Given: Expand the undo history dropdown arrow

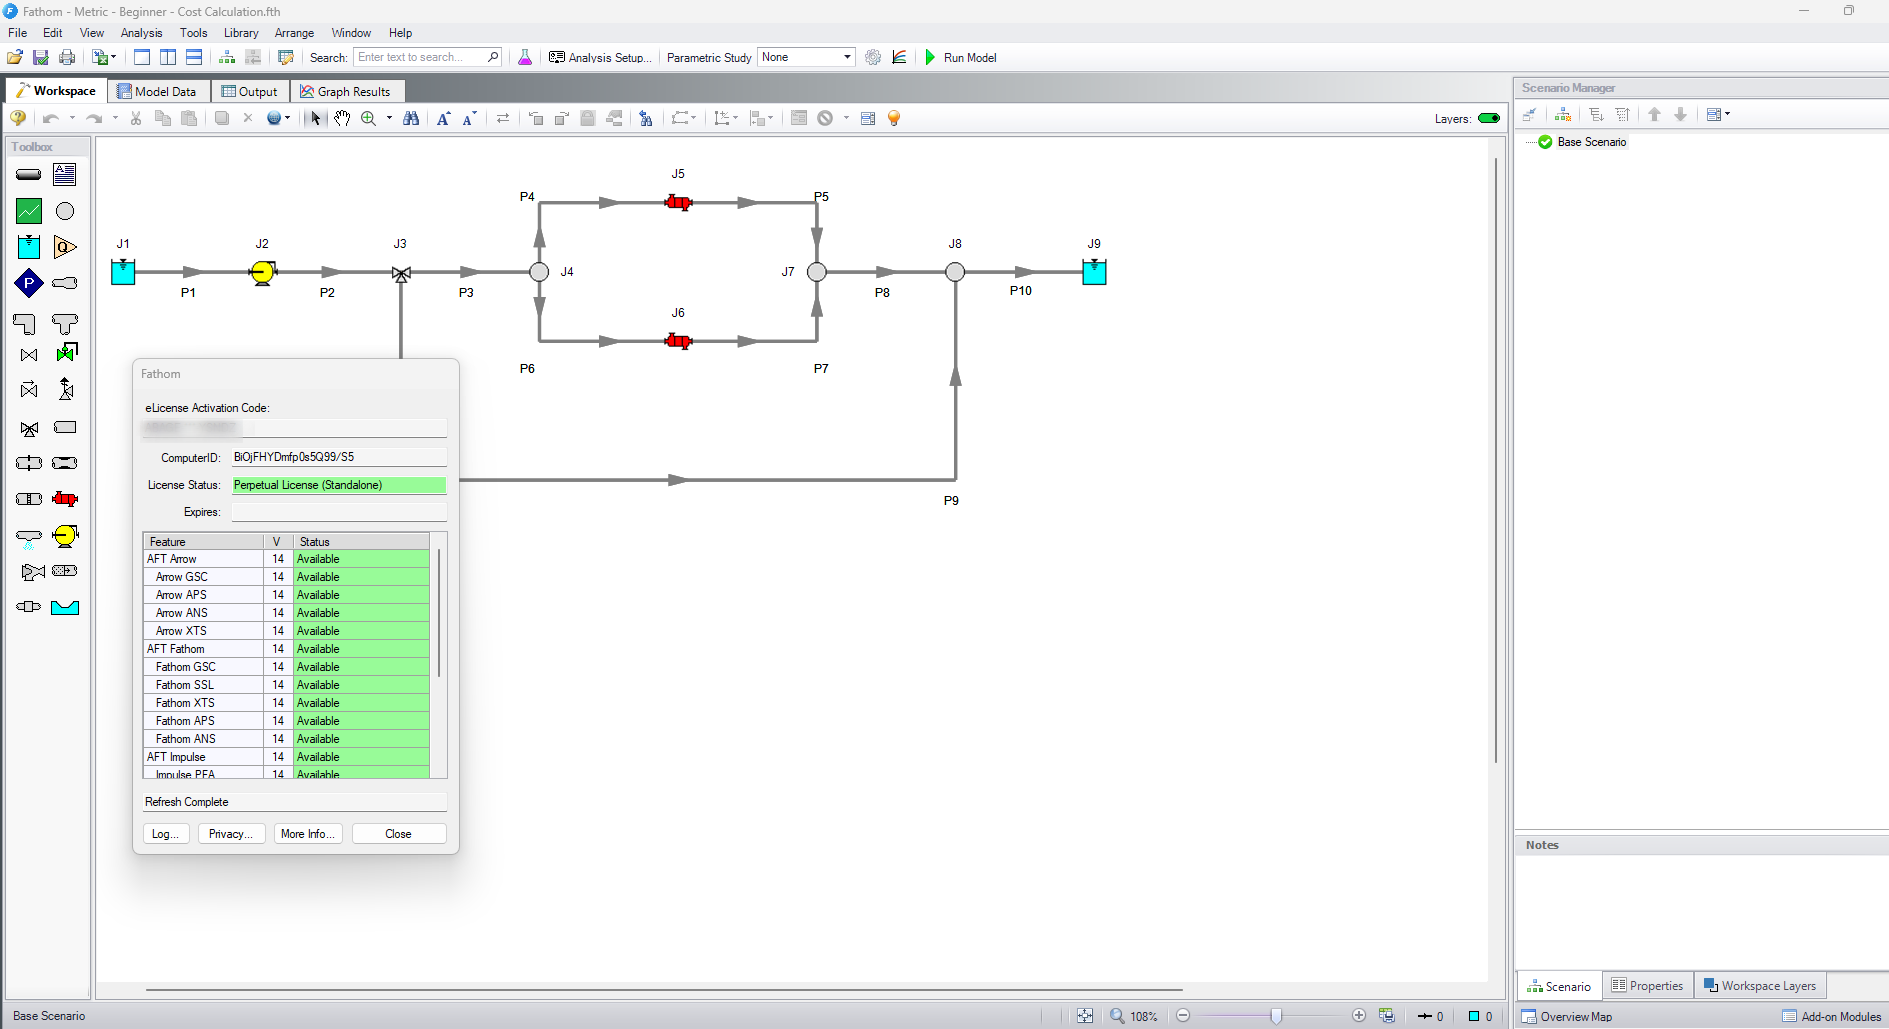Looking at the screenshot, I should (72, 118).
